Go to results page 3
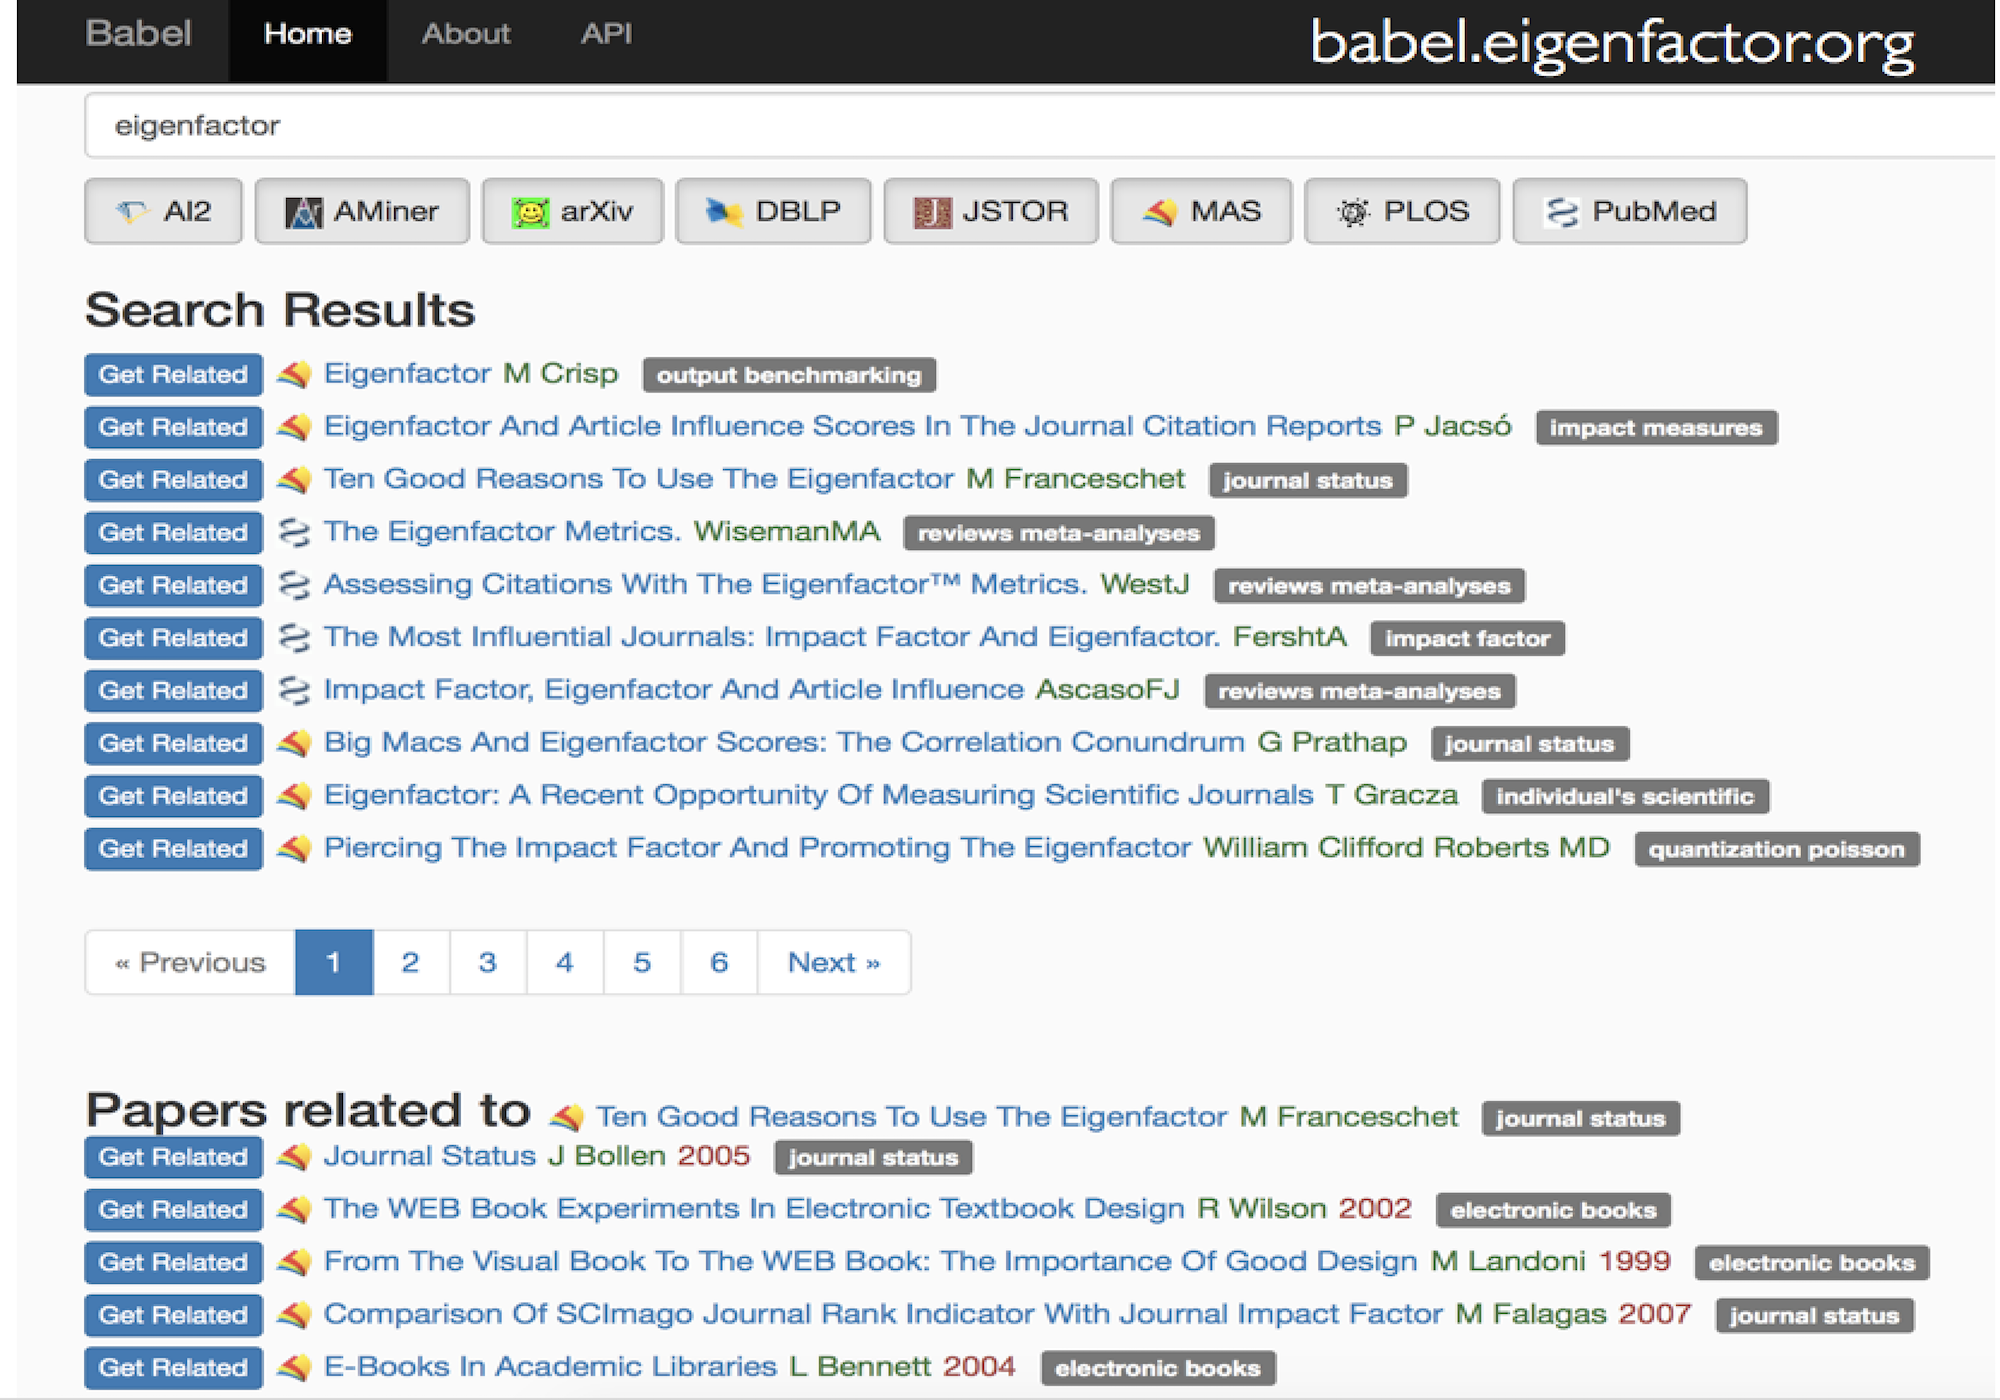Screen dimensions: 2000x1400 (x=488, y=962)
